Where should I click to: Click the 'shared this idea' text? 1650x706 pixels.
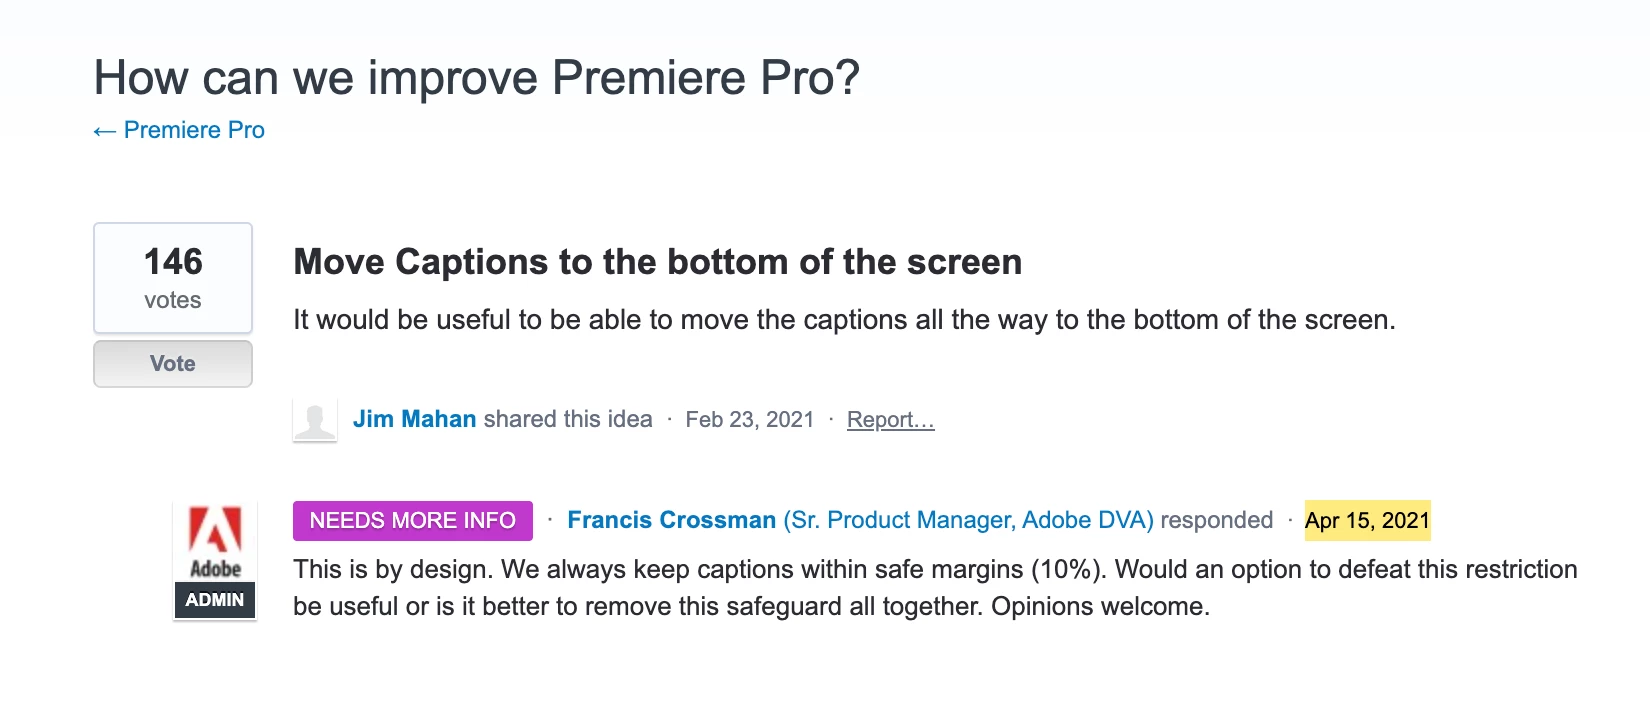tap(567, 419)
